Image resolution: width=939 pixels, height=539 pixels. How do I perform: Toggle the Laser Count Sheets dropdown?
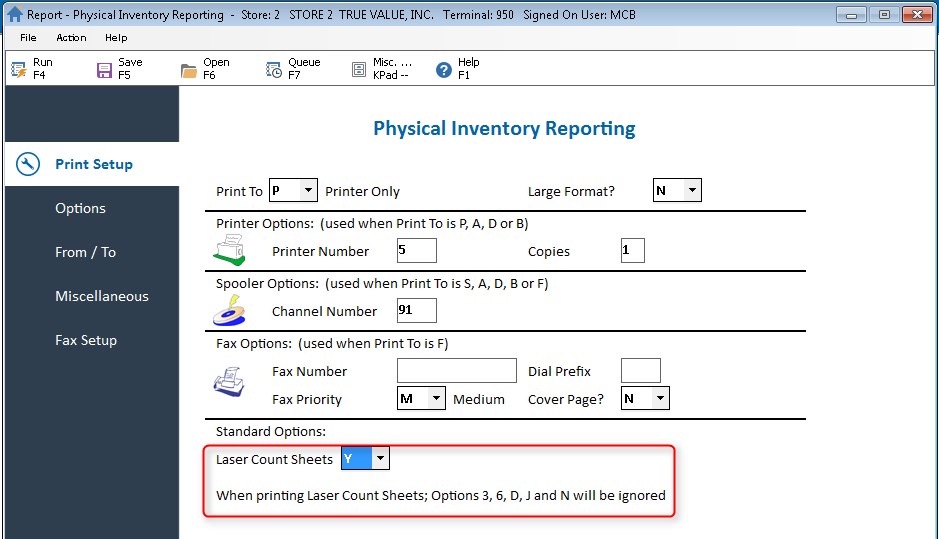click(x=380, y=459)
